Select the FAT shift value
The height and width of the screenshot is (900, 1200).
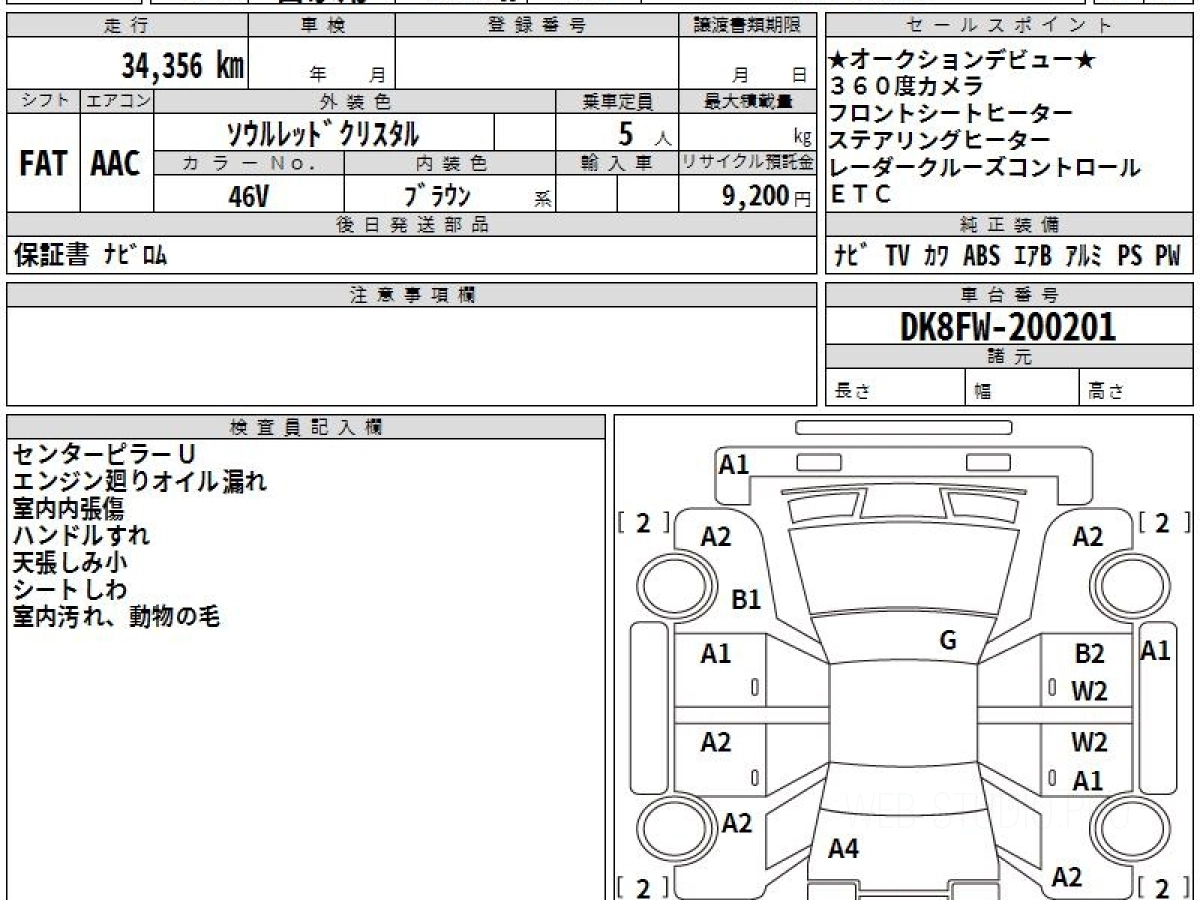42,164
